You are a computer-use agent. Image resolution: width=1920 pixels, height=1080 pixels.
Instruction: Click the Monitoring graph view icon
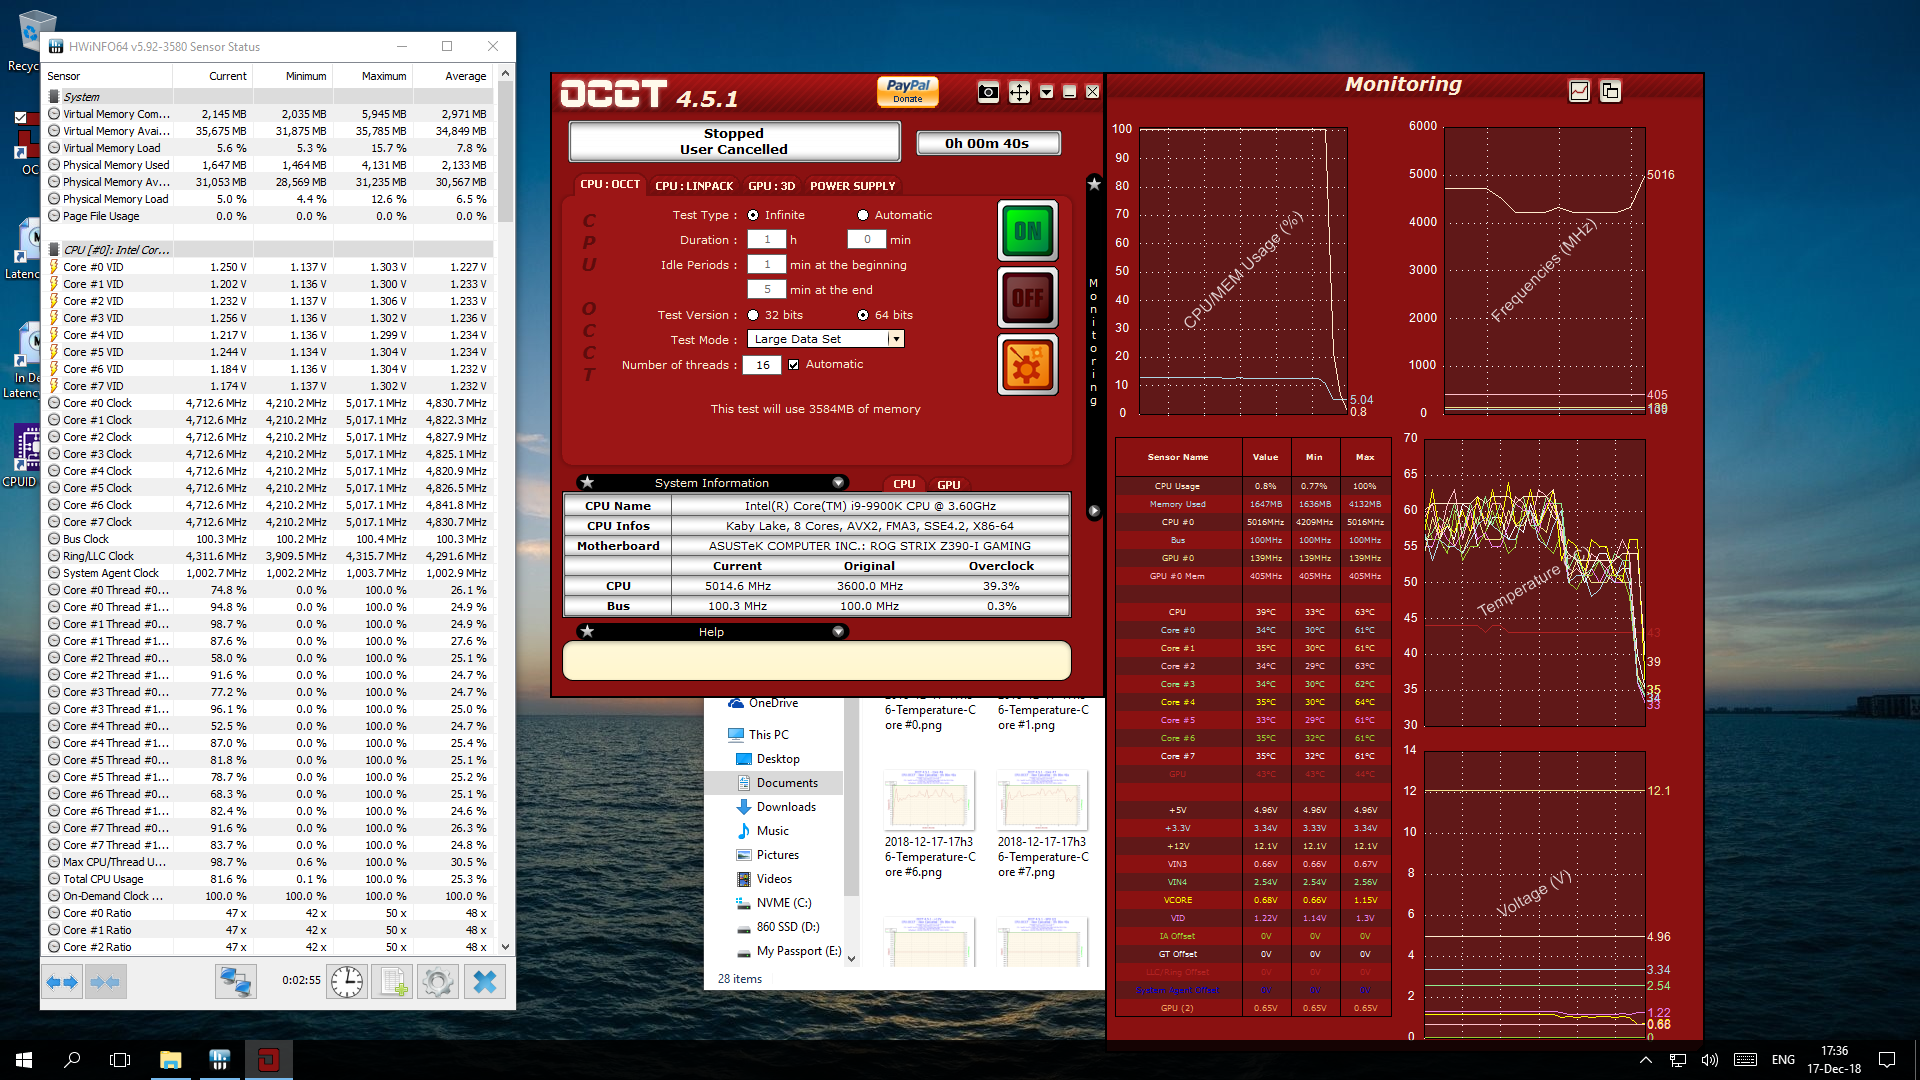coord(1579,91)
